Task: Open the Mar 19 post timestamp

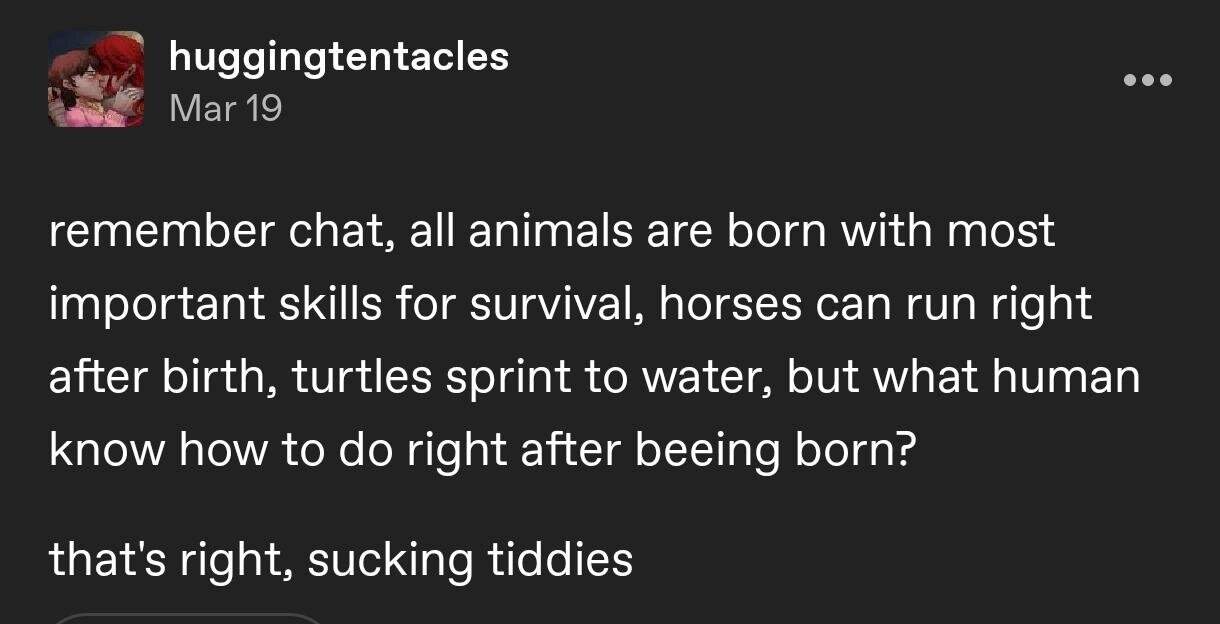Action: tap(226, 108)
